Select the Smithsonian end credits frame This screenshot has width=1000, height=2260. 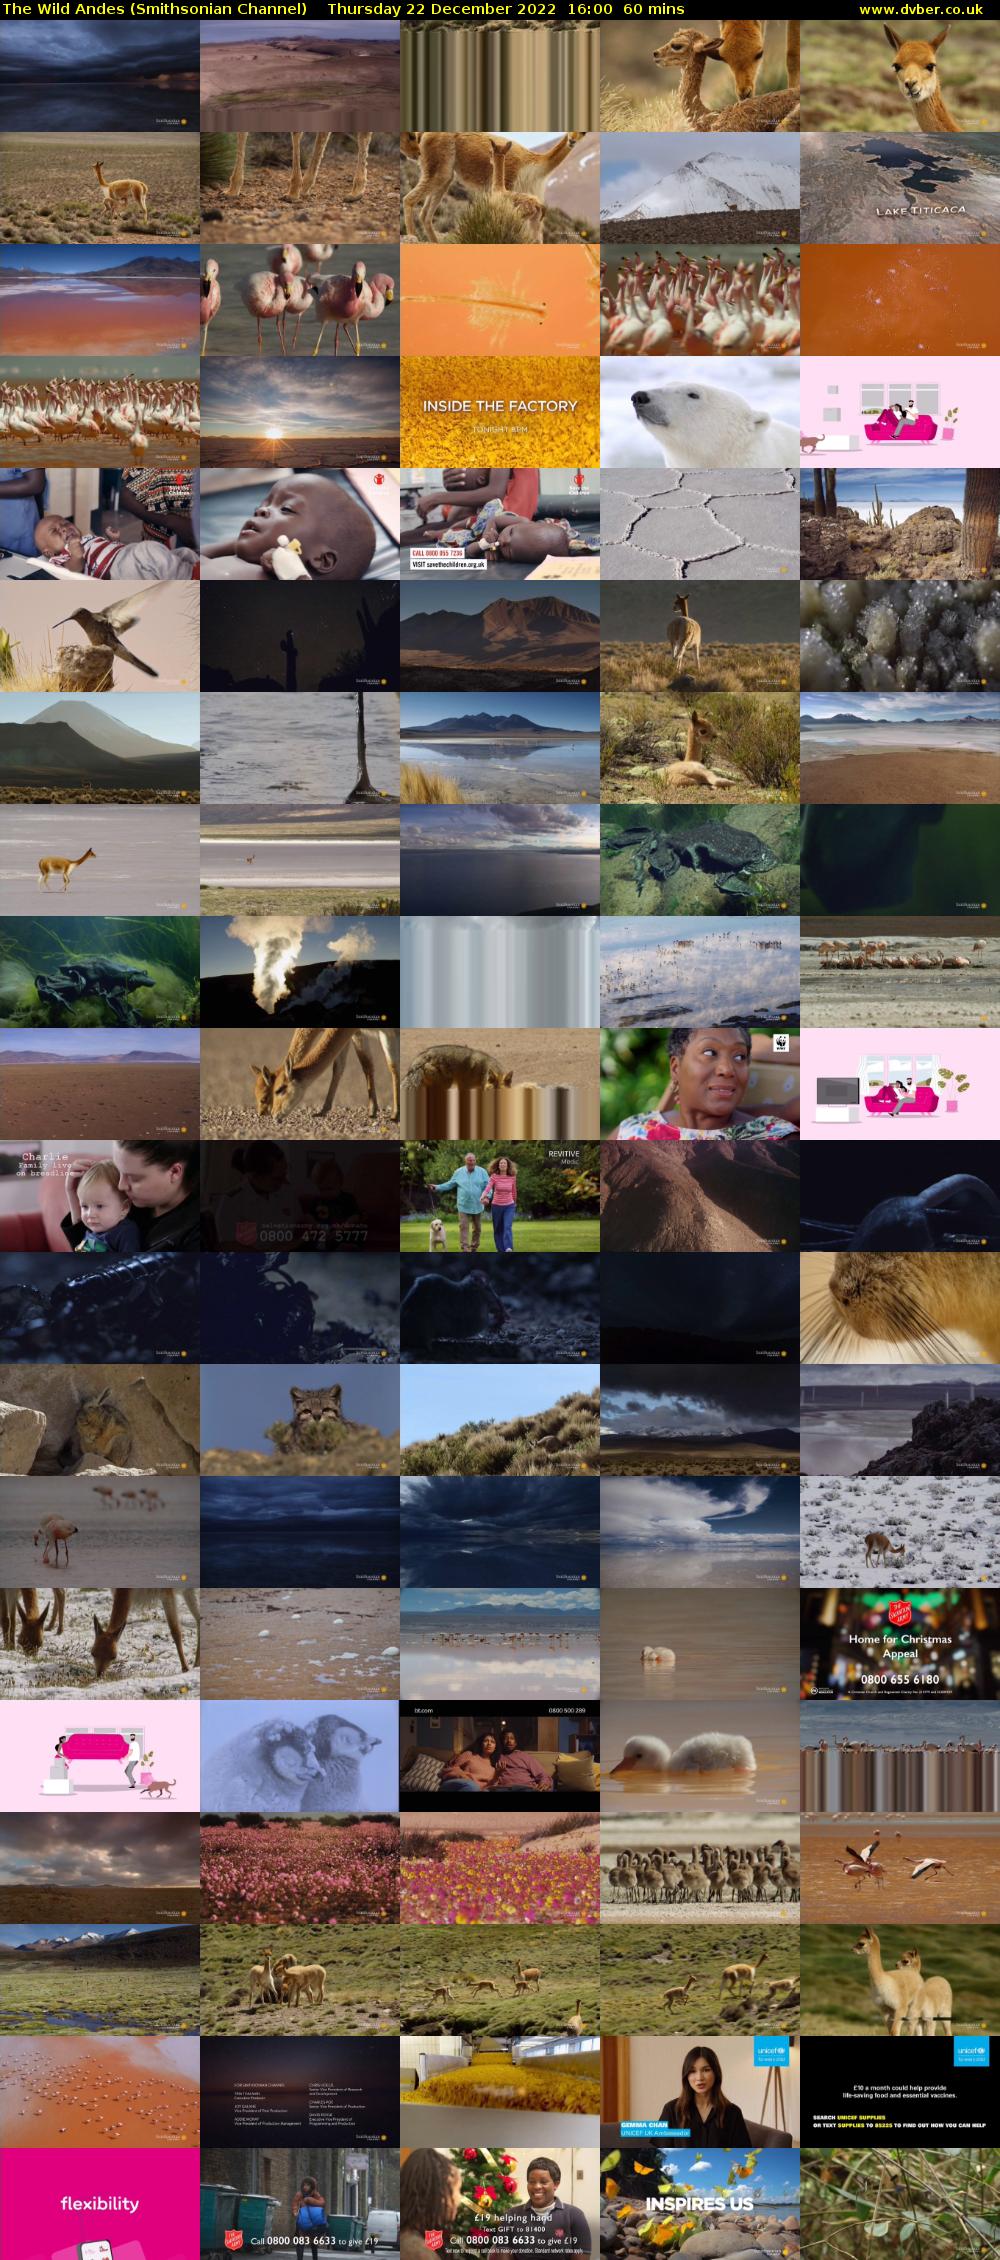(300, 2092)
